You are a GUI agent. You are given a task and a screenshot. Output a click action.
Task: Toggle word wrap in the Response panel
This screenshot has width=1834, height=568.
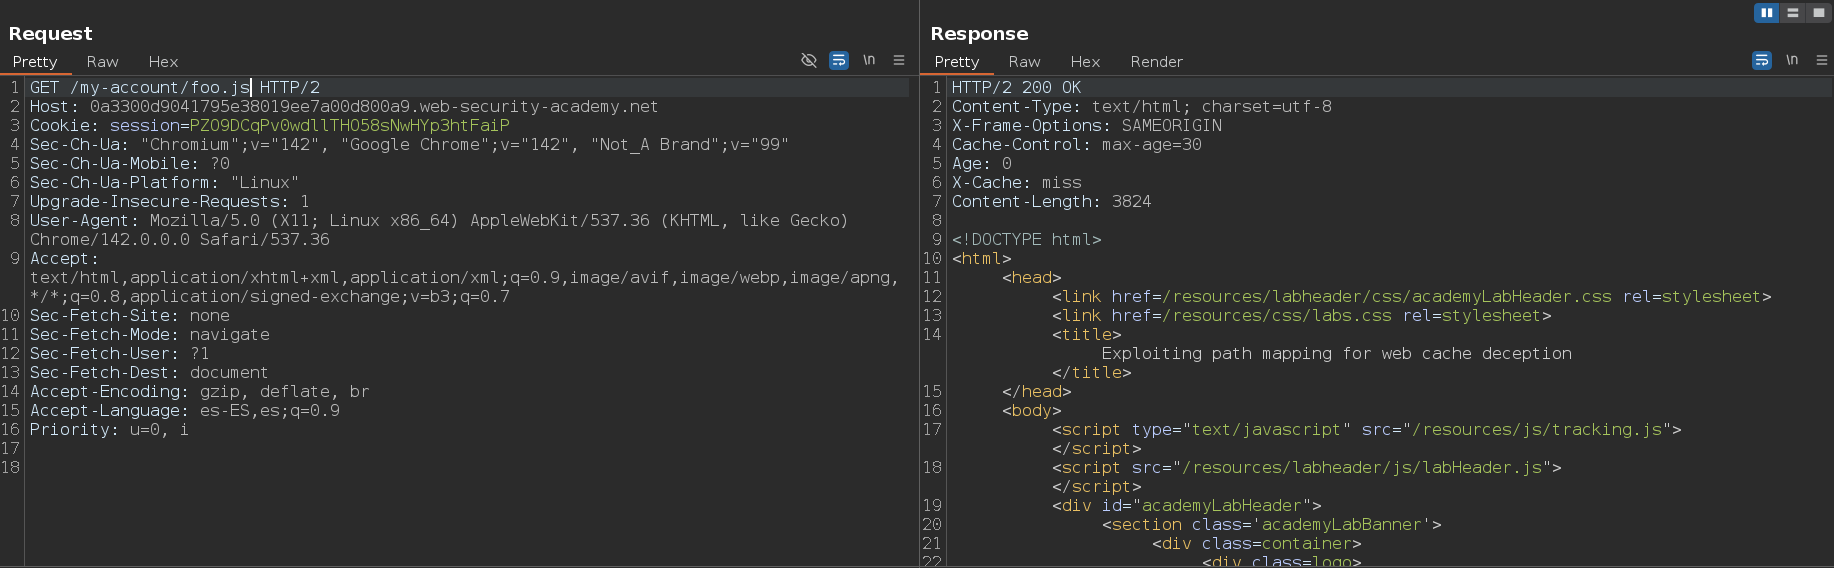click(x=1762, y=61)
